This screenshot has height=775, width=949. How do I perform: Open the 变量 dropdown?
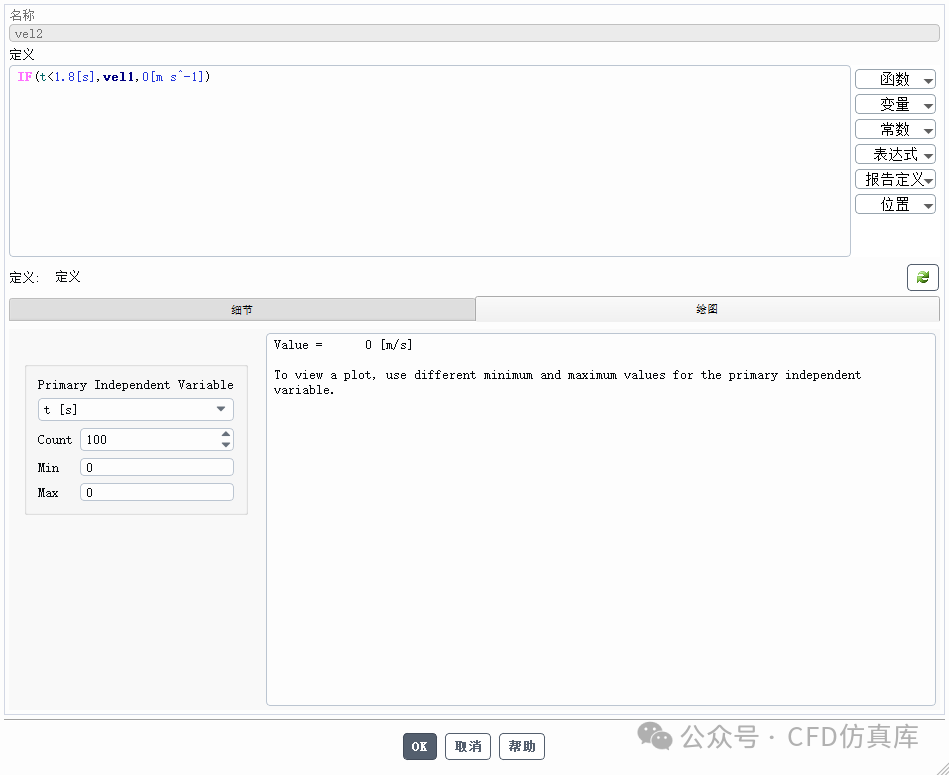[x=895, y=105]
